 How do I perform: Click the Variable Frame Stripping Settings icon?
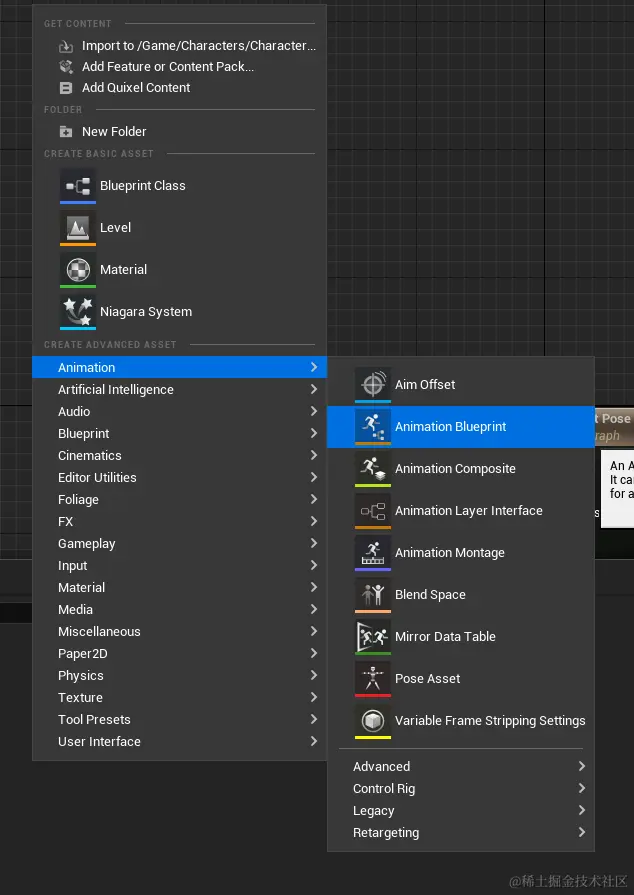point(373,721)
